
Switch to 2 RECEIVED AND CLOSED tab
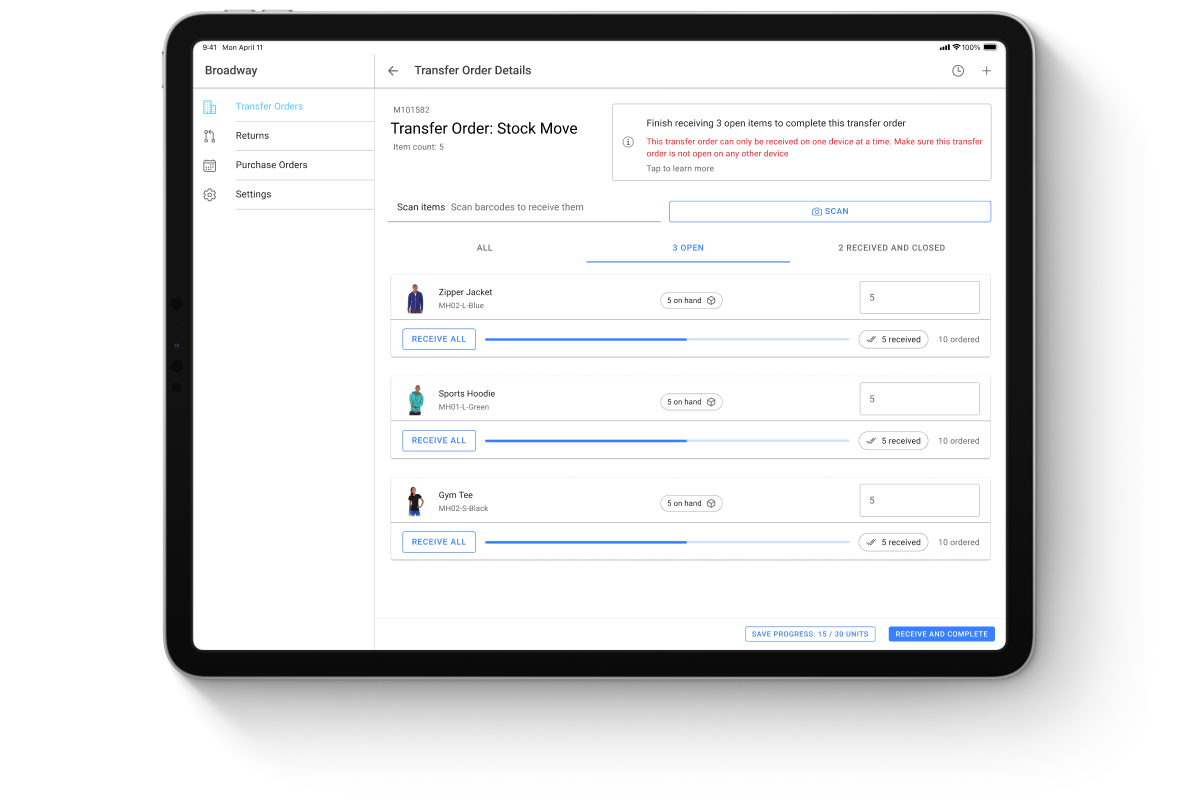(891, 248)
